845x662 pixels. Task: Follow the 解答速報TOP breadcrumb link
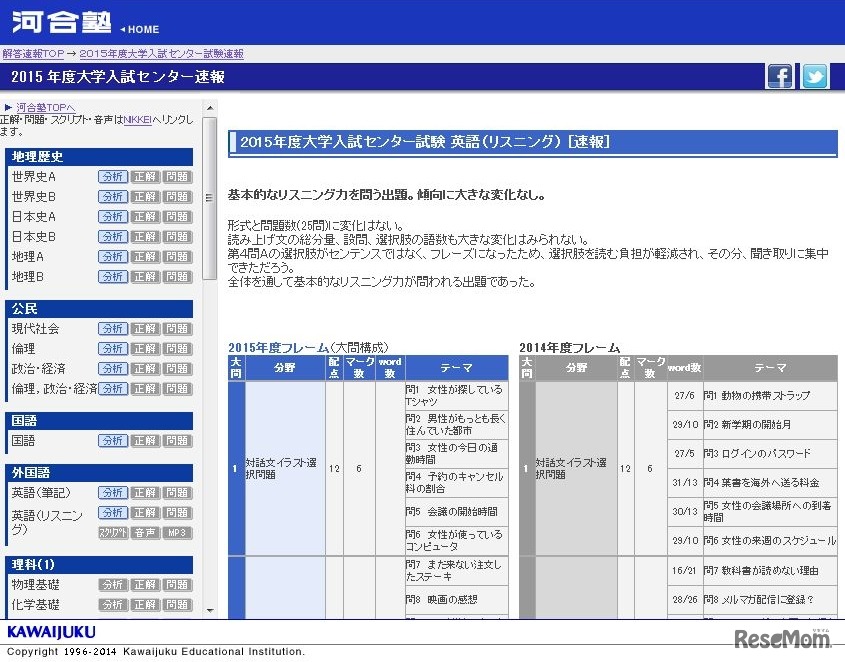[32, 53]
